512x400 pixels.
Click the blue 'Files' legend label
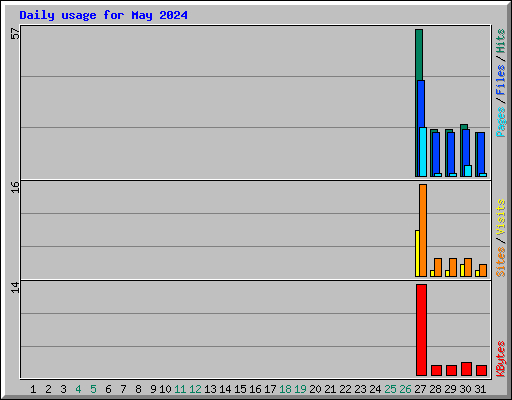pos(500,80)
